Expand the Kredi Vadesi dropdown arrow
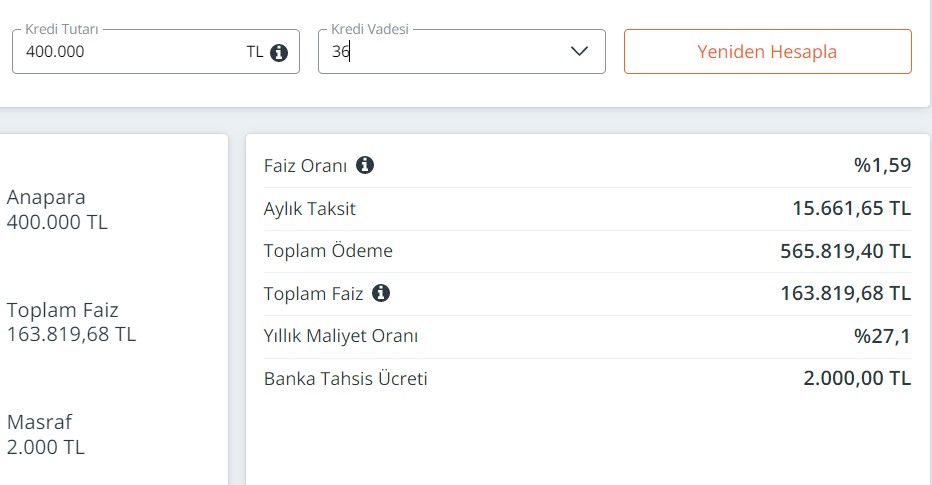The width and height of the screenshot is (932, 485). [580, 51]
